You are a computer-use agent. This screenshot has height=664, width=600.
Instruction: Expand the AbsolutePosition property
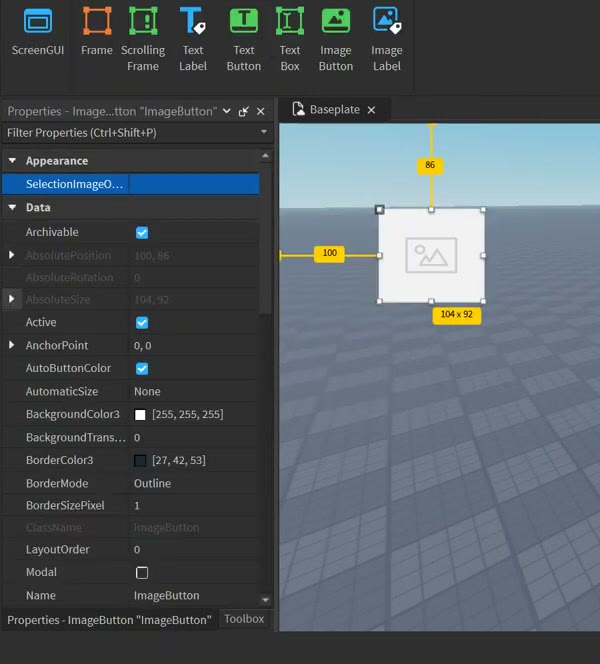pyautogui.click(x=11, y=255)
